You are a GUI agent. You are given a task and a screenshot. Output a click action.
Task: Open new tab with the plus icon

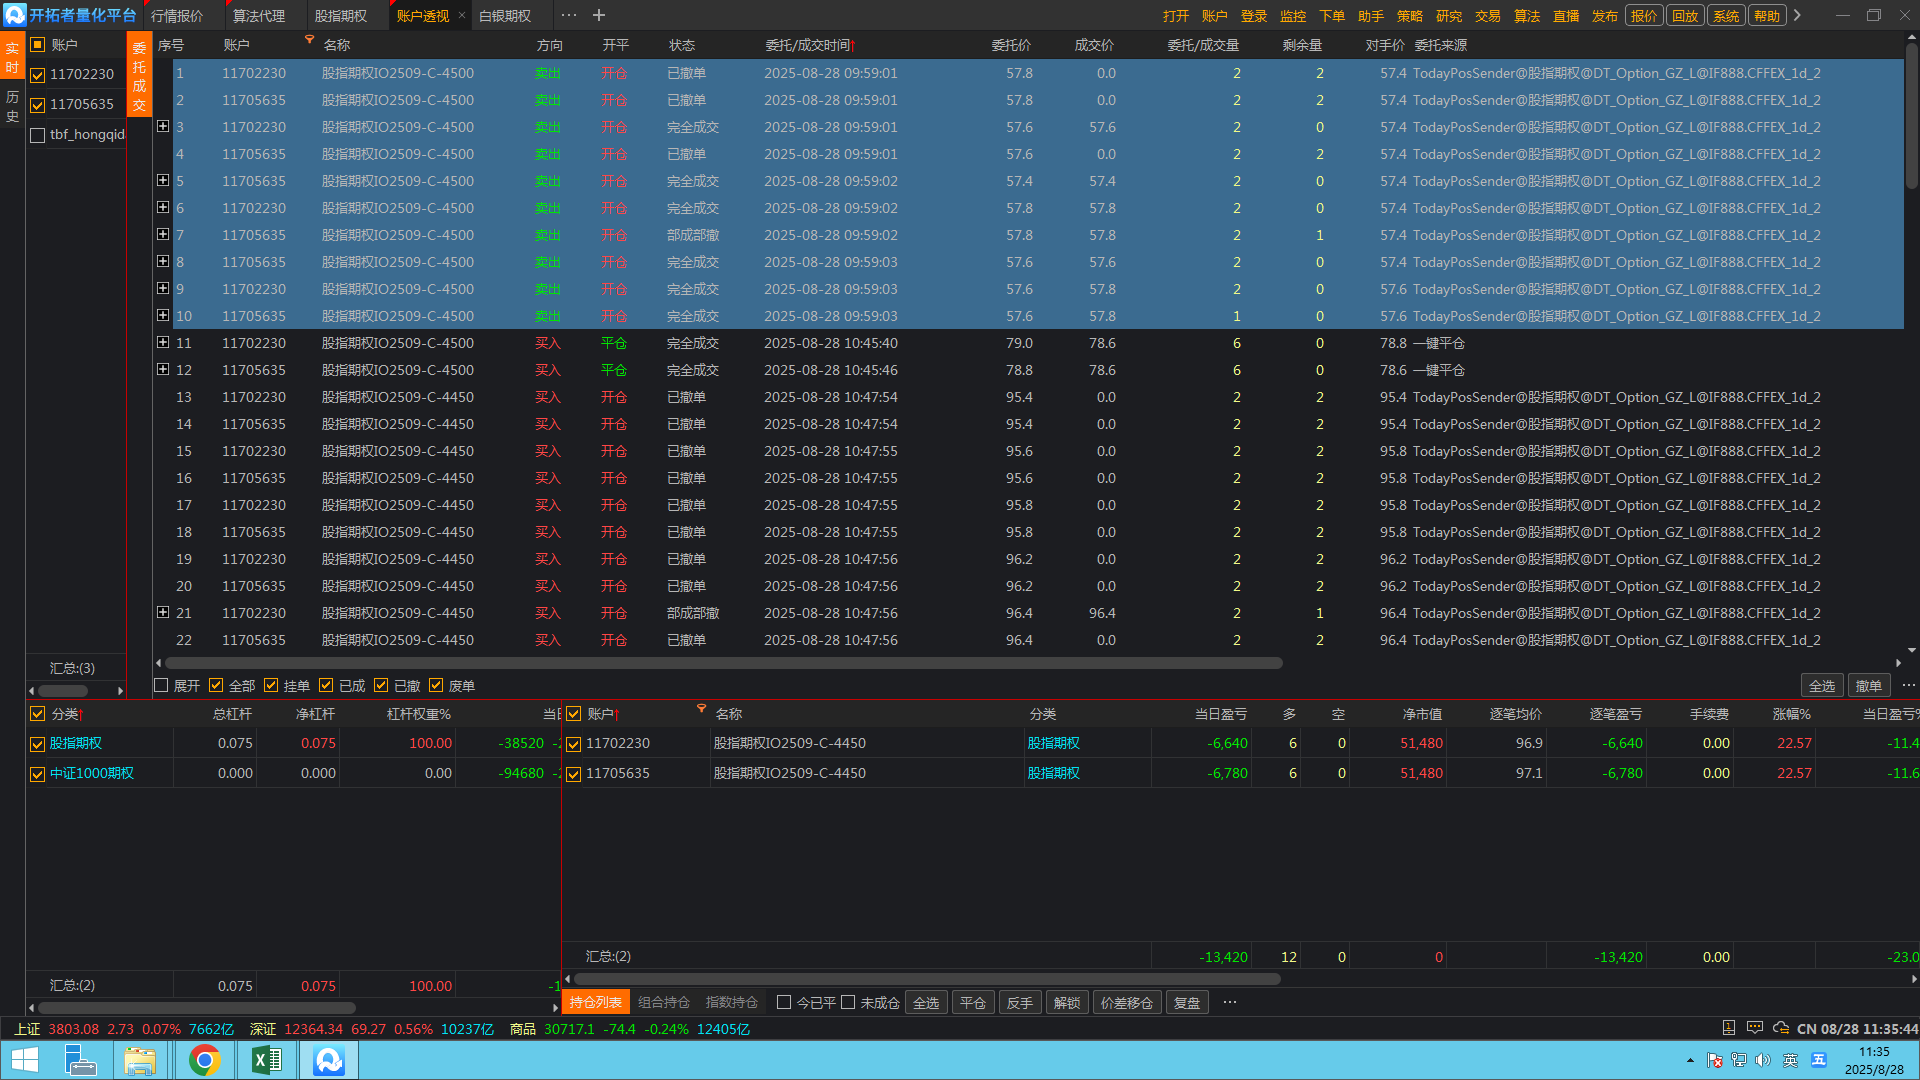click(x=599, y=15)
